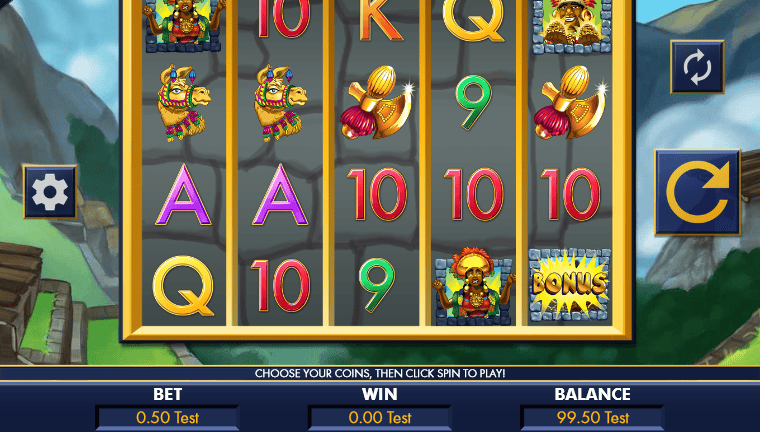
Task: Click the golden axe symbol on the third reel
Action: click(377, 102)
